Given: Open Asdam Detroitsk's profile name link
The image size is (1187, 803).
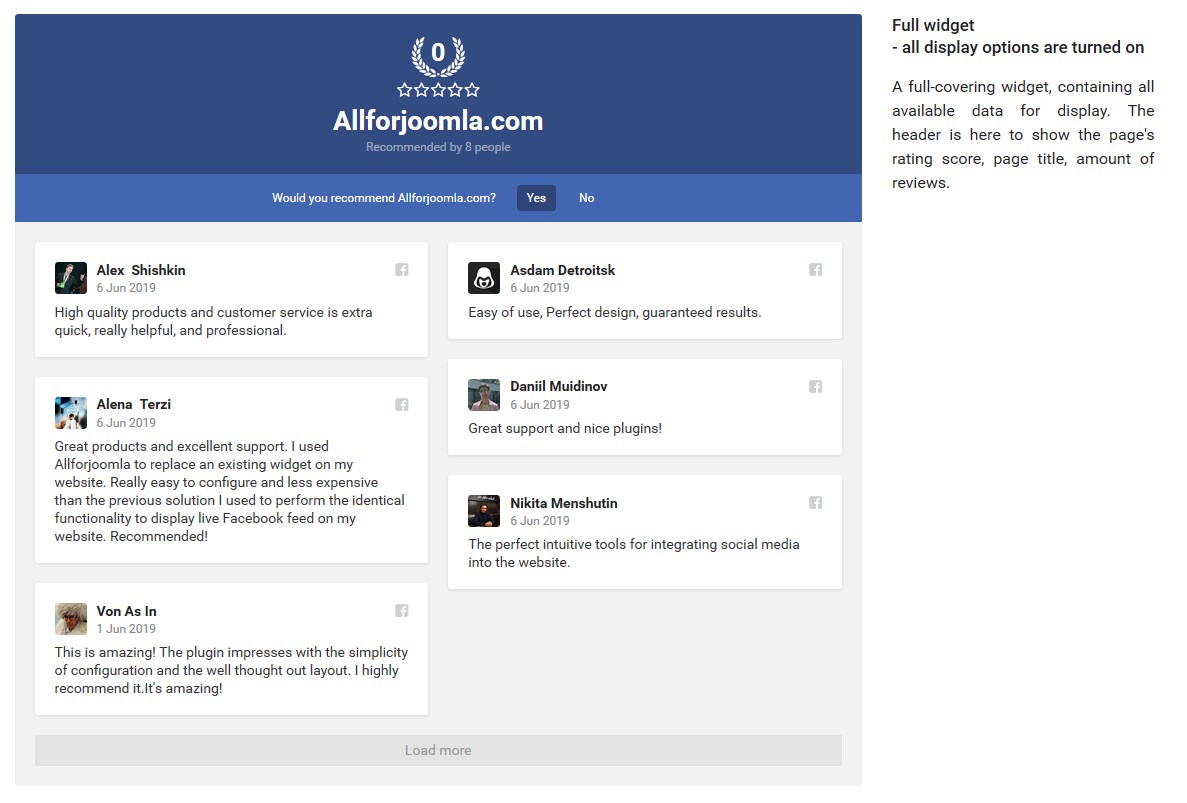Looking at the screenshot, I should [x=562, y=270].
